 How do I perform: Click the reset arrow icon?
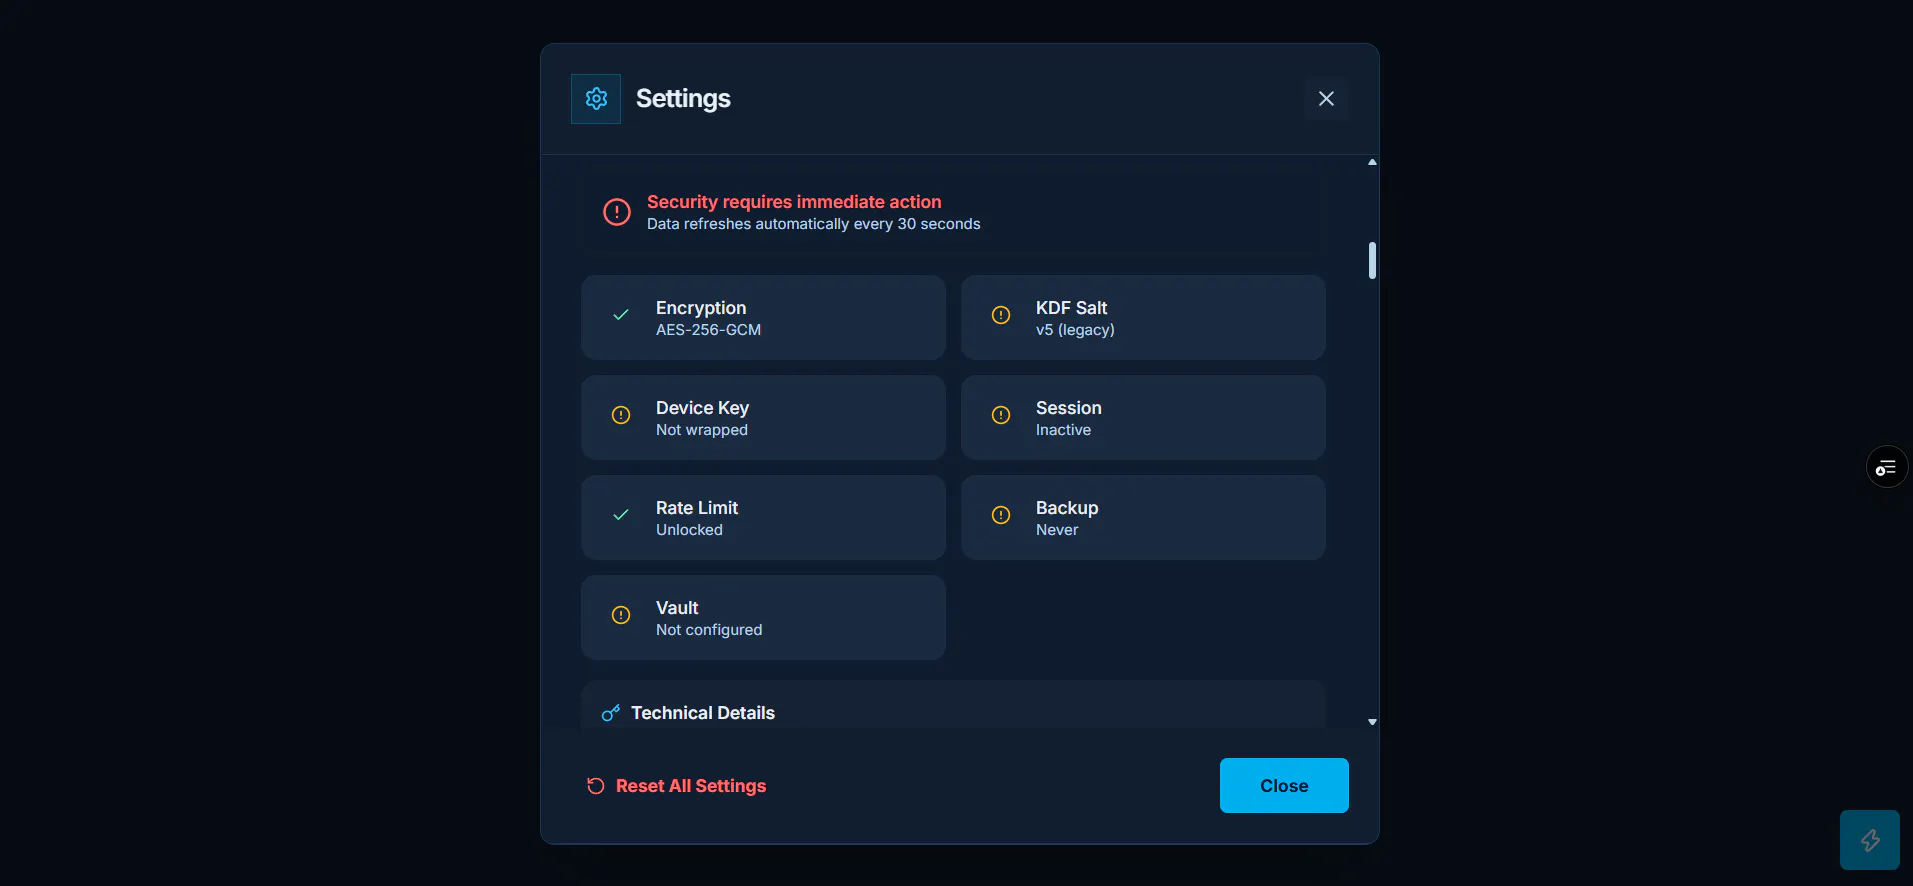click(596, 786)
